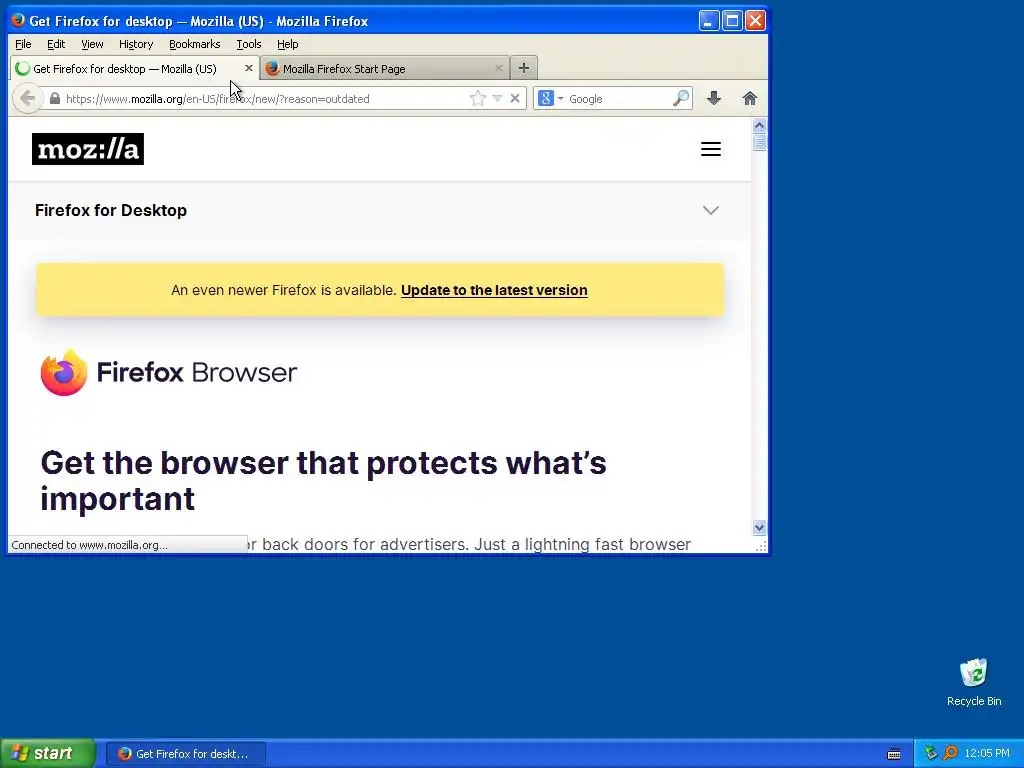1024x768 pixels.
Task: Follow the Update to the latest version link
Action: pos(494,290)
